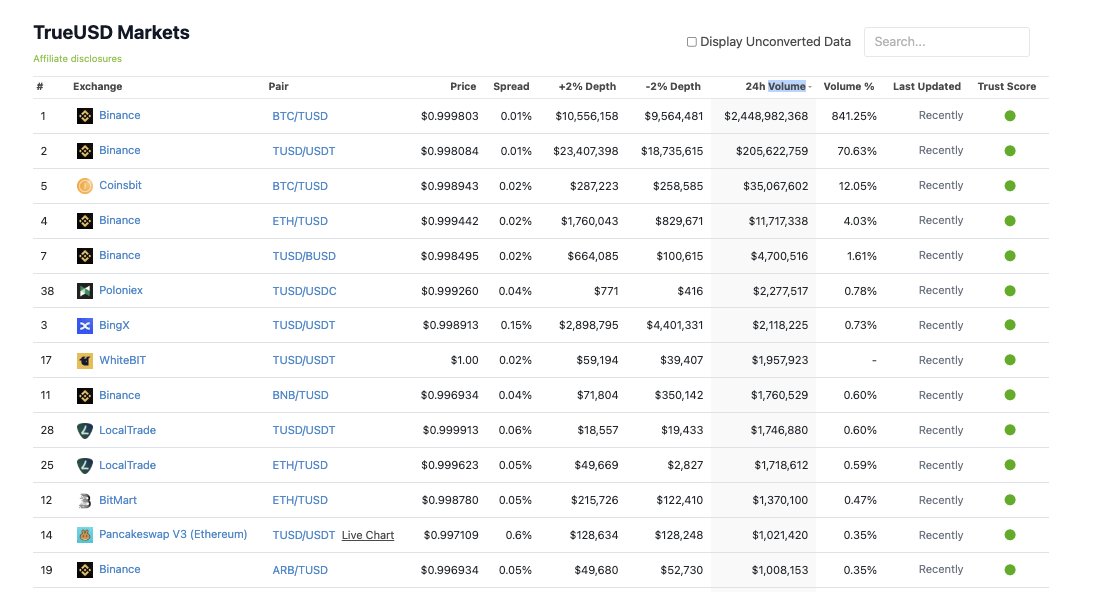Screen dimensions: 1106x592
Task: Sort table by Exchange column header
Action: tap(97, 86)
